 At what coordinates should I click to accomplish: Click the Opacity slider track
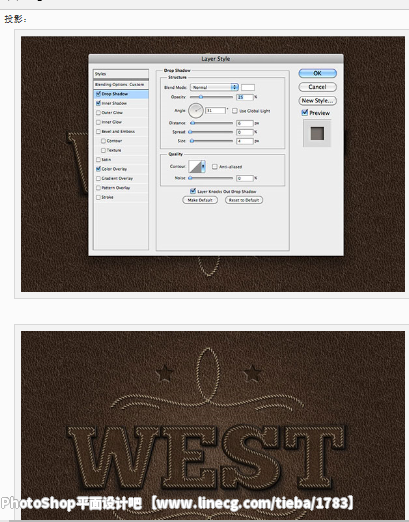[211, 97]
